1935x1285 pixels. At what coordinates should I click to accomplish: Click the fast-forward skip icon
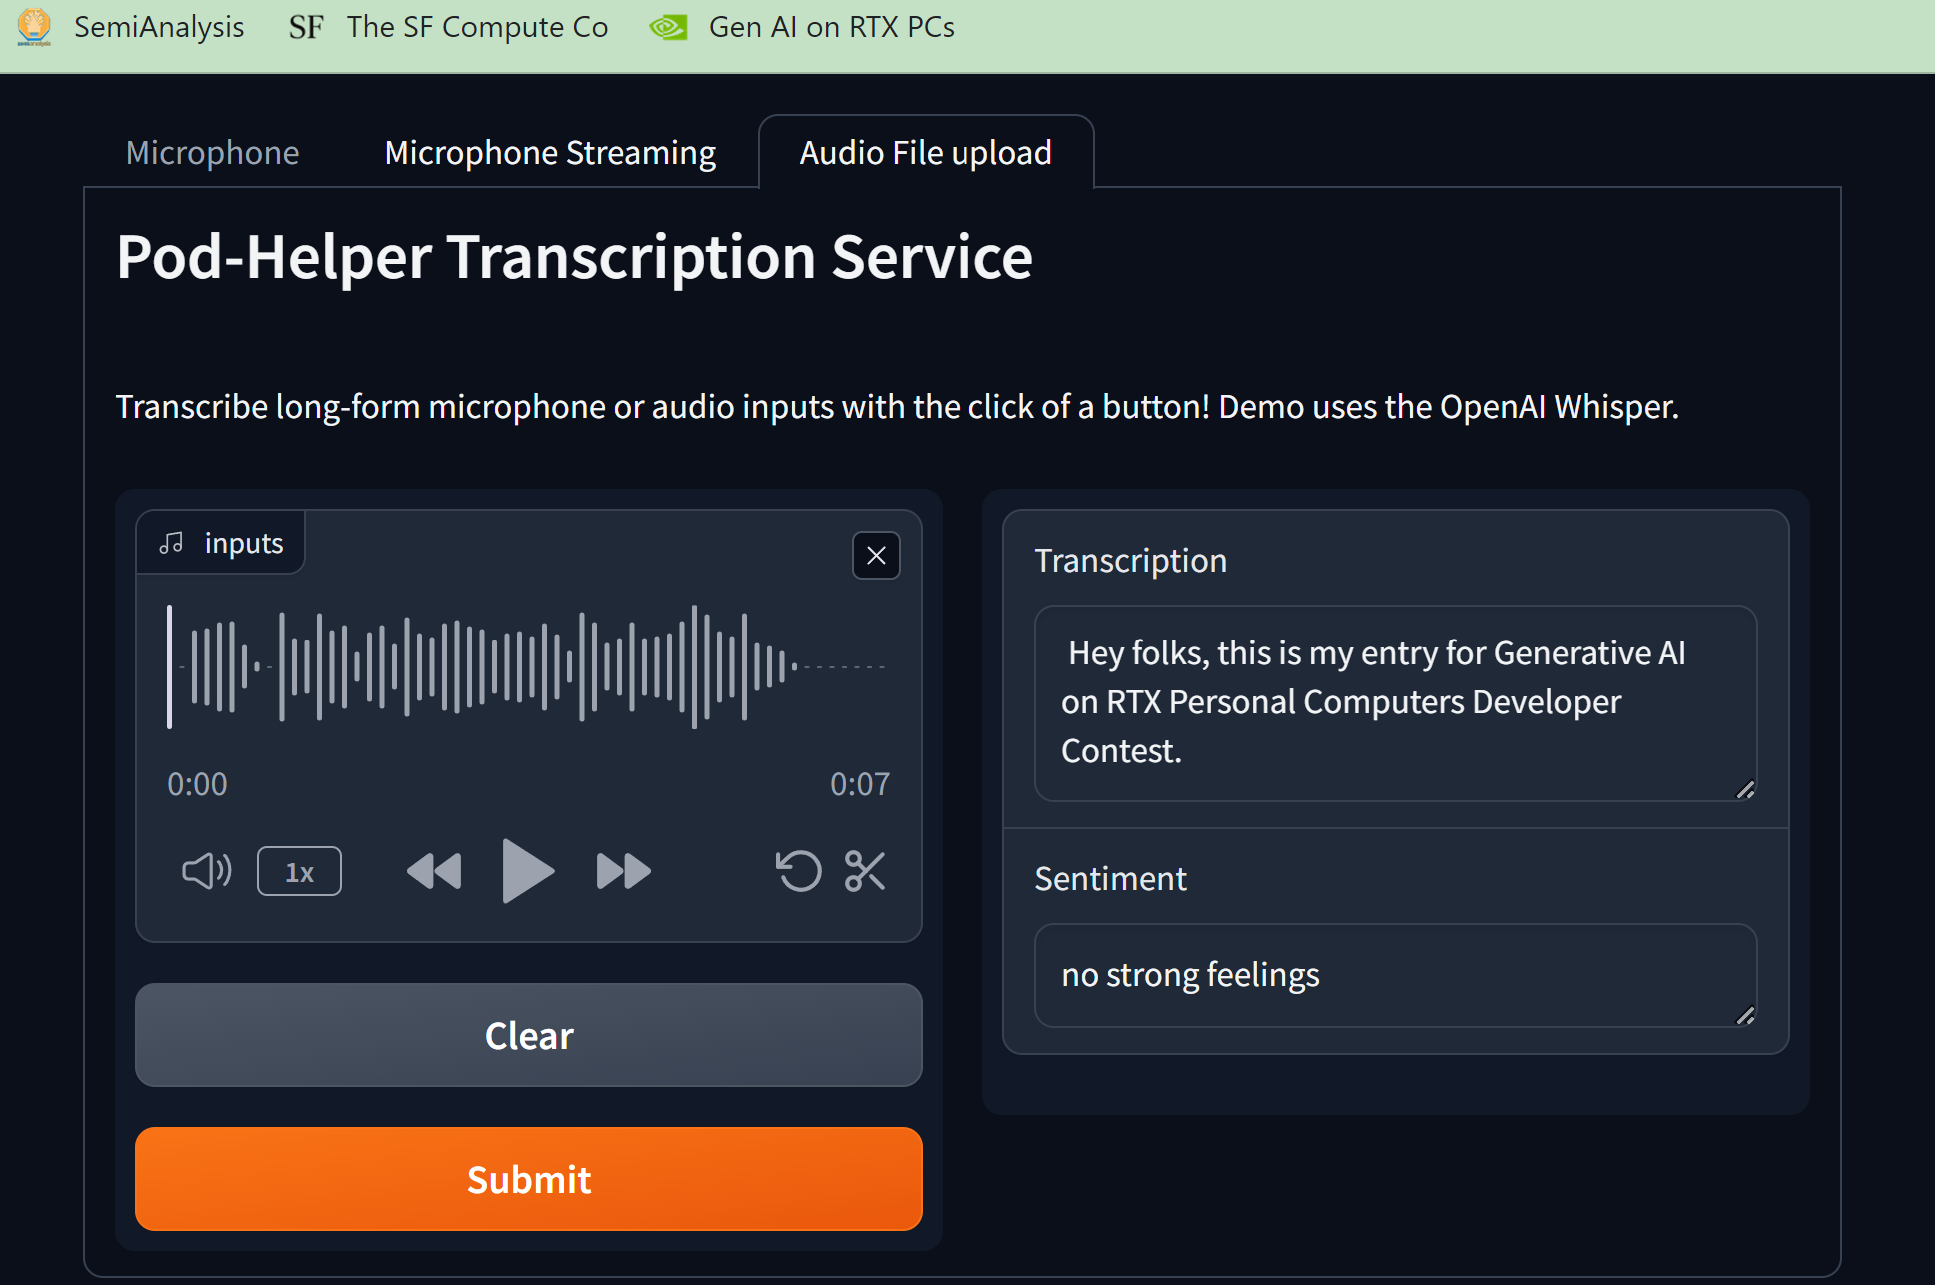622,871
